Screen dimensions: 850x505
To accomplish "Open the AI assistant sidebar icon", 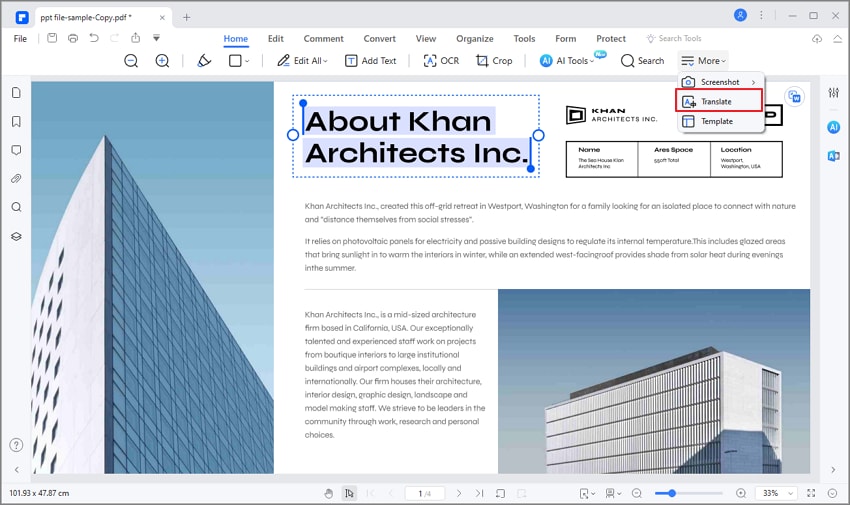I will click(834, 127).
